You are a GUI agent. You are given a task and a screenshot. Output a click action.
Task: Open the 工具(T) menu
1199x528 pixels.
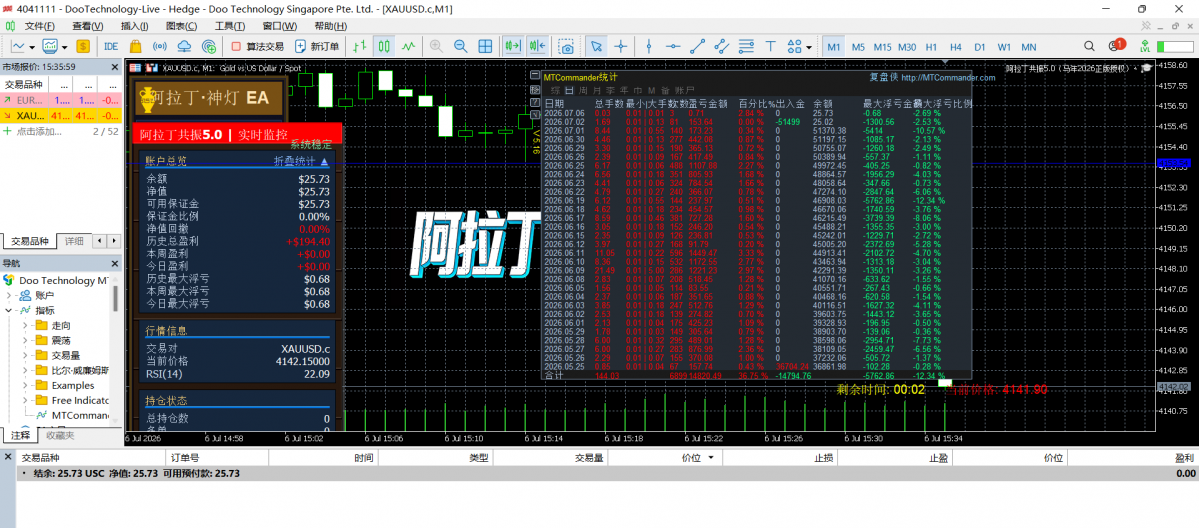229,26
